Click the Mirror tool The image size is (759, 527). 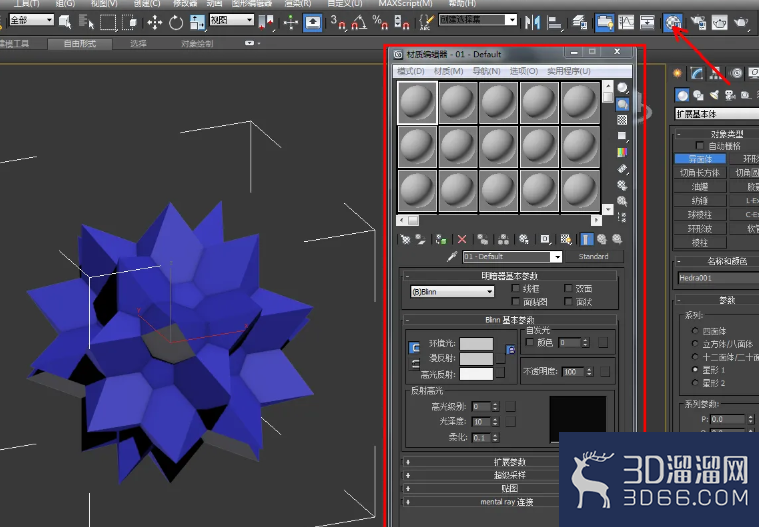(x=532, y=22)
